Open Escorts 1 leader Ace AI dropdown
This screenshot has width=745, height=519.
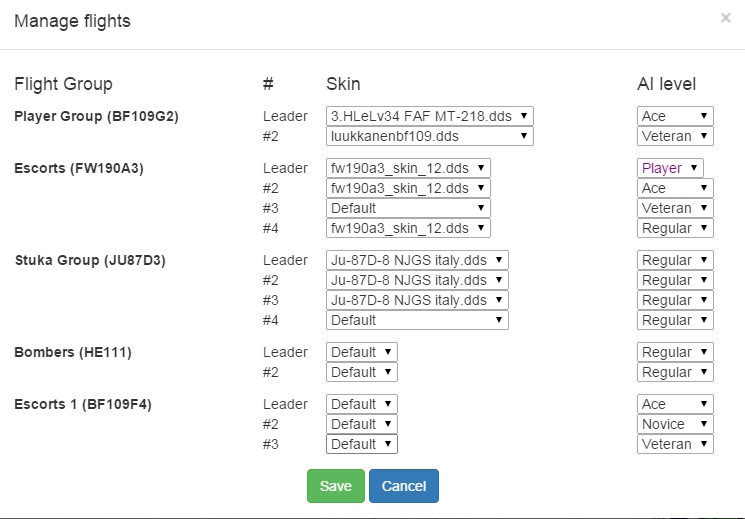coord(675,404)
